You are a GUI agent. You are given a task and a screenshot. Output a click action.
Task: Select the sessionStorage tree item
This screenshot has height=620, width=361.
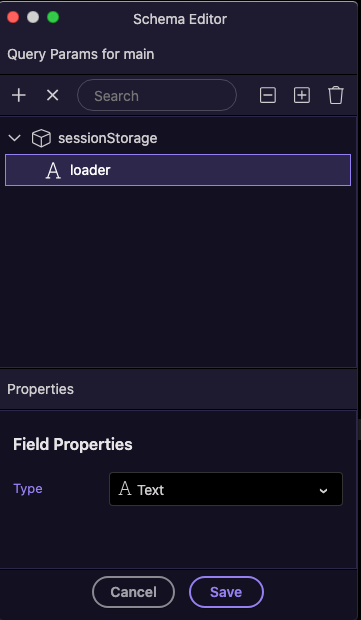coord(108,138)
